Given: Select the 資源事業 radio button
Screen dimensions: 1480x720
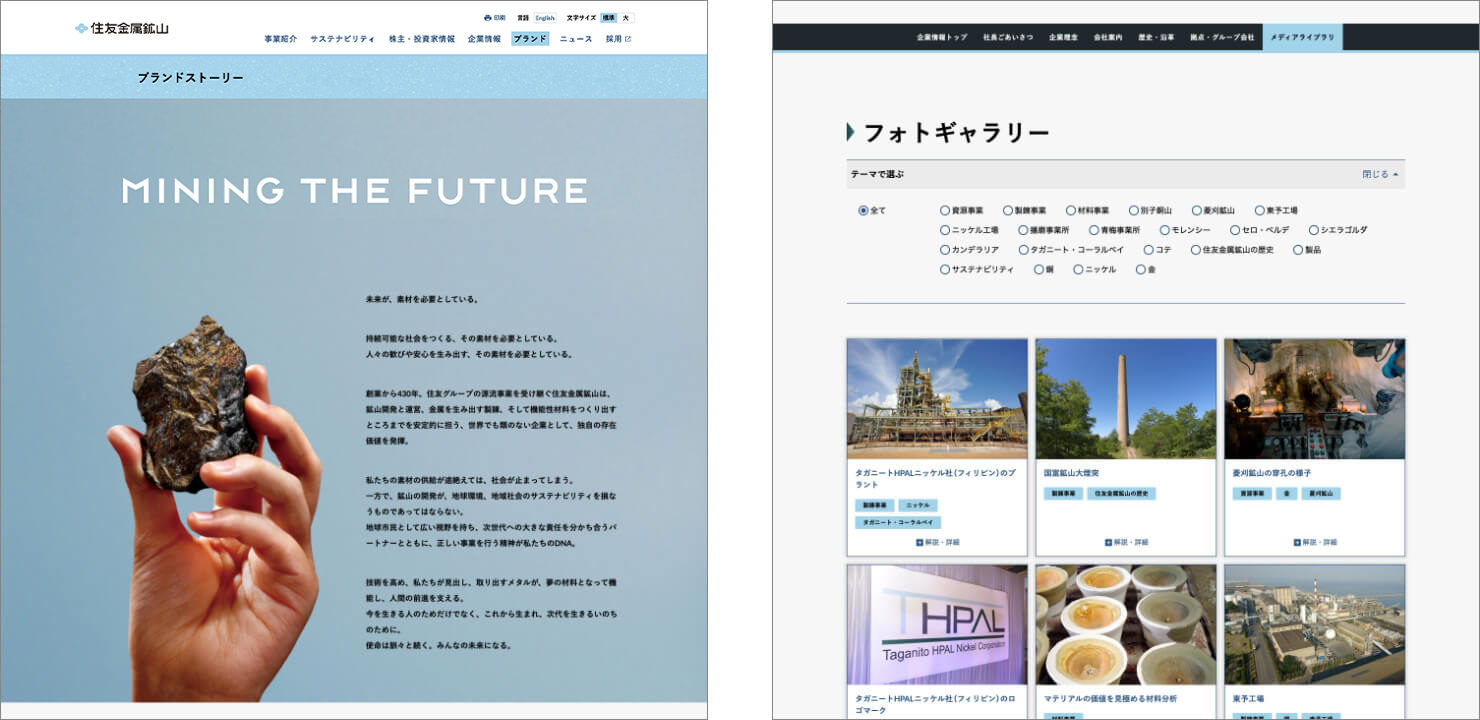Looking at the screenshot, I should tap(944, 211).
